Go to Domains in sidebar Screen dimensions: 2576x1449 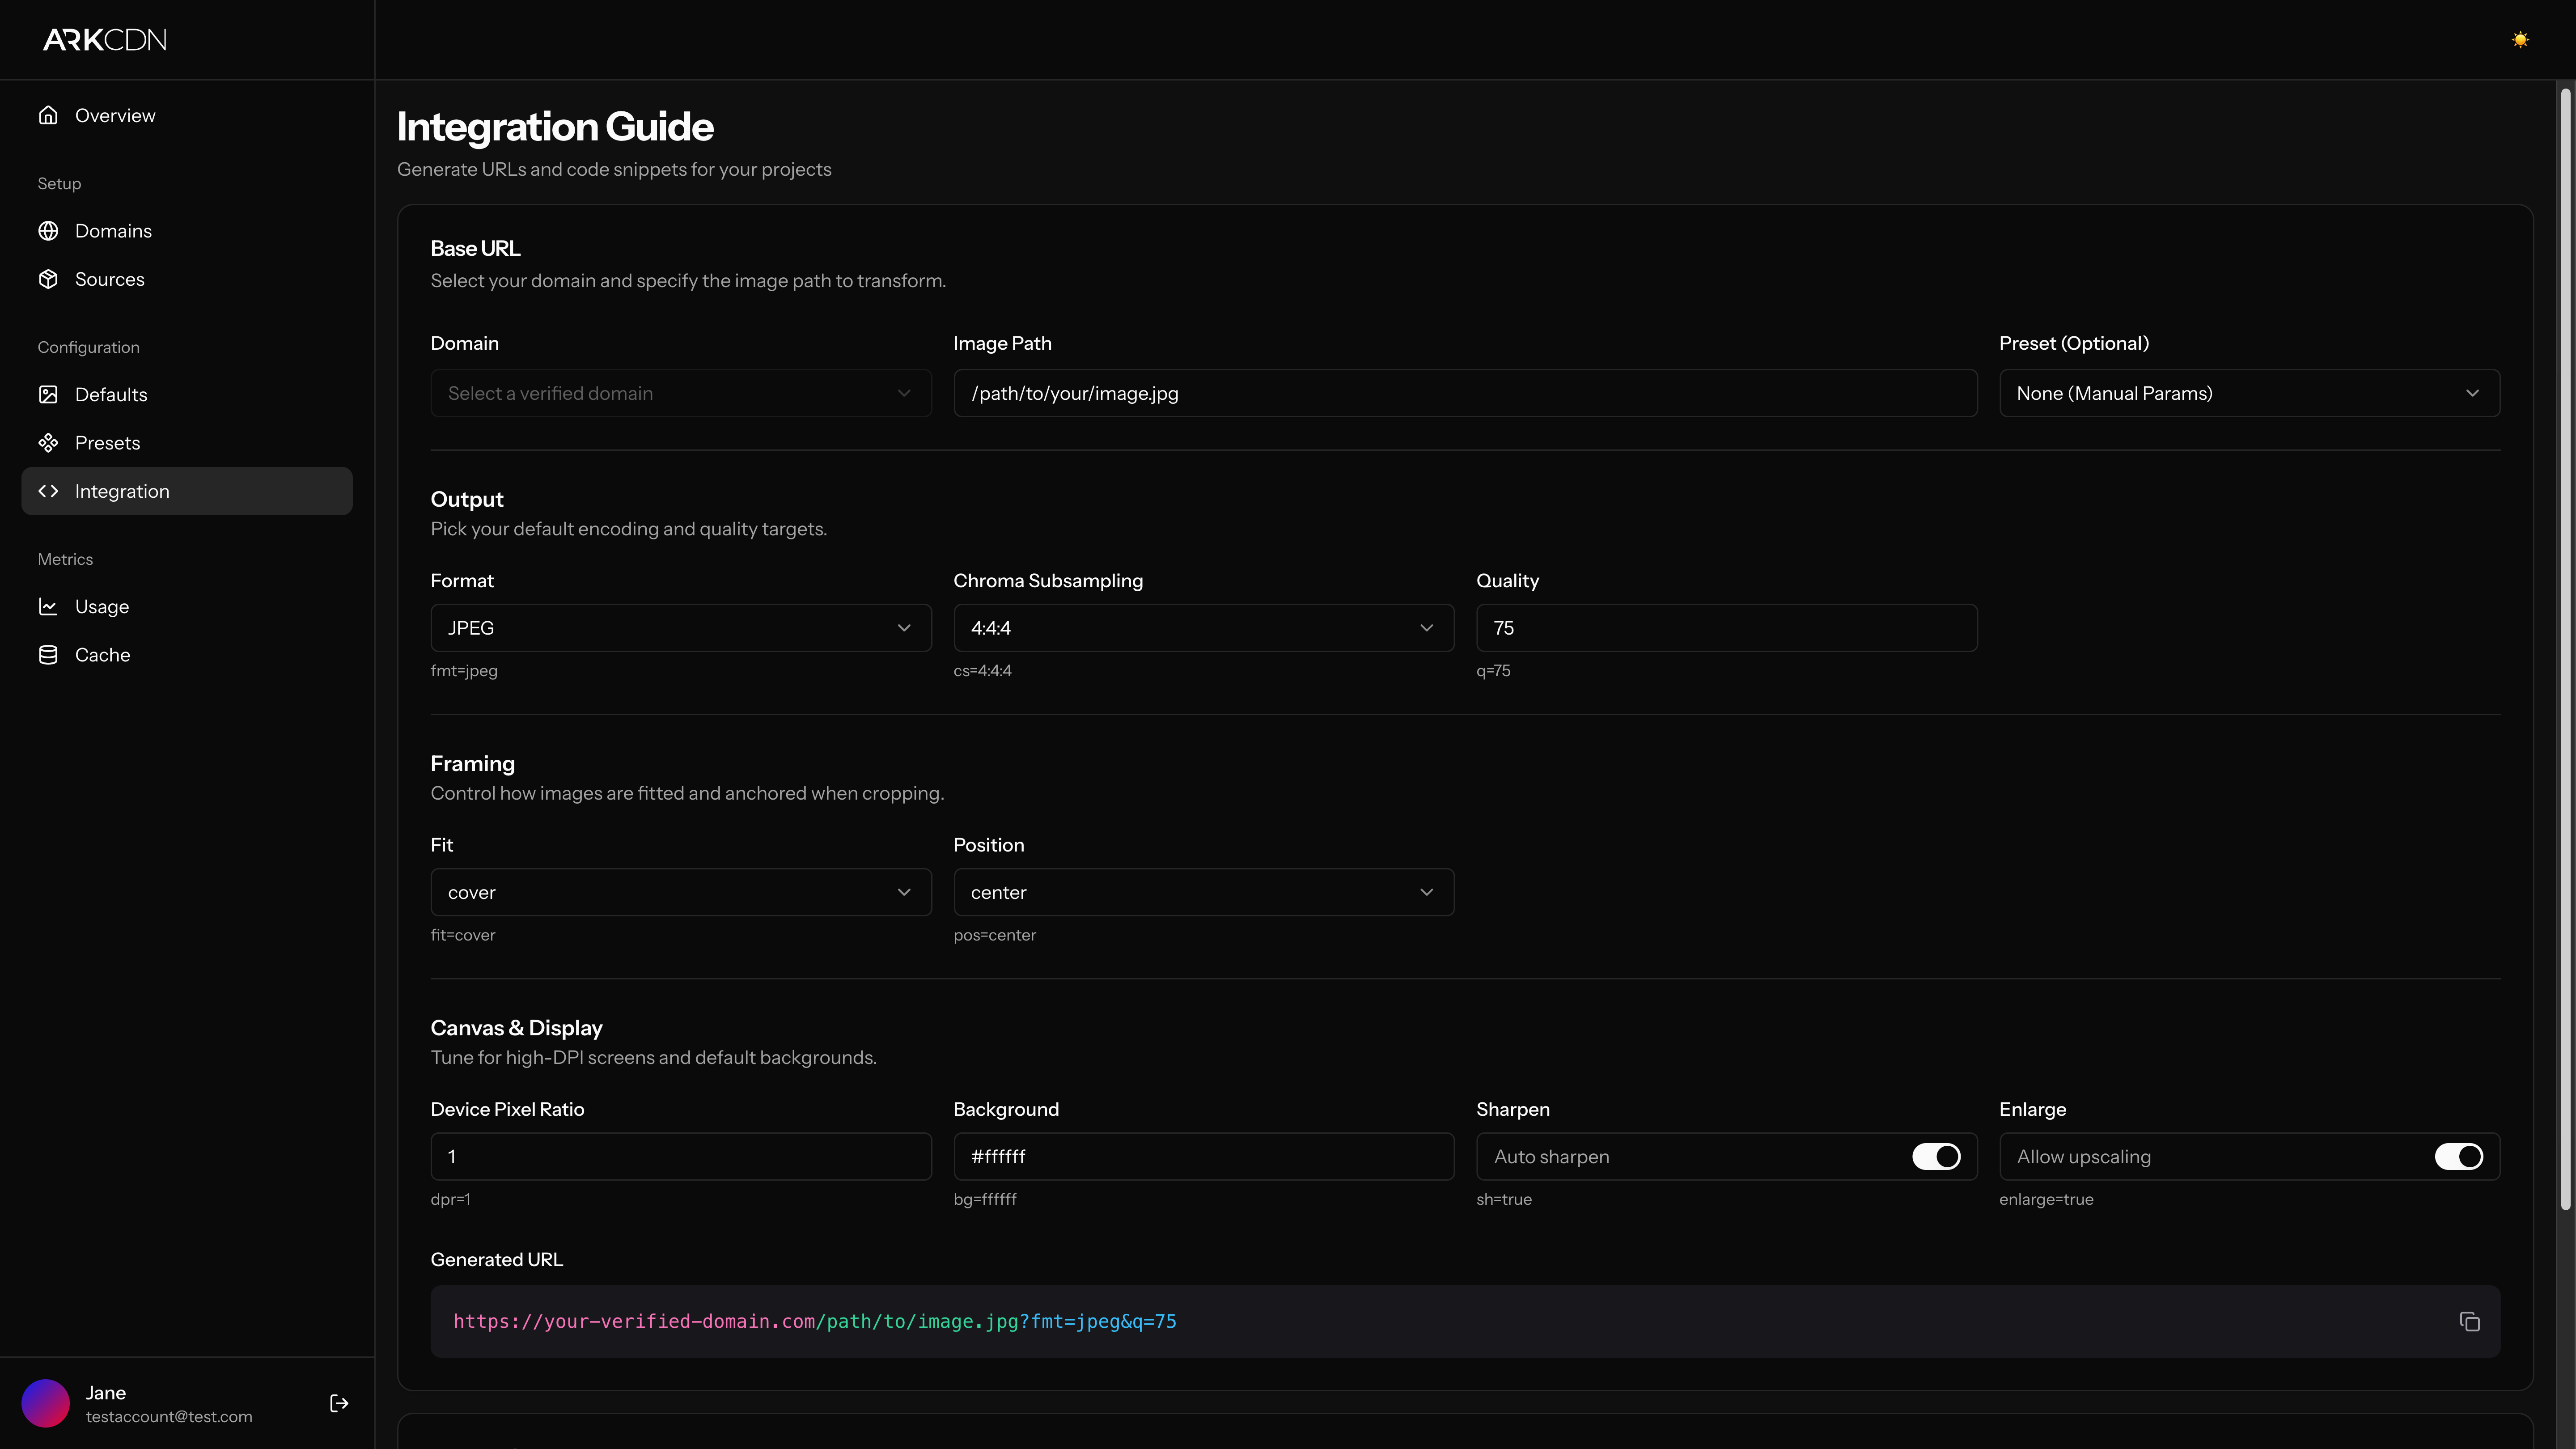(187, 231)
